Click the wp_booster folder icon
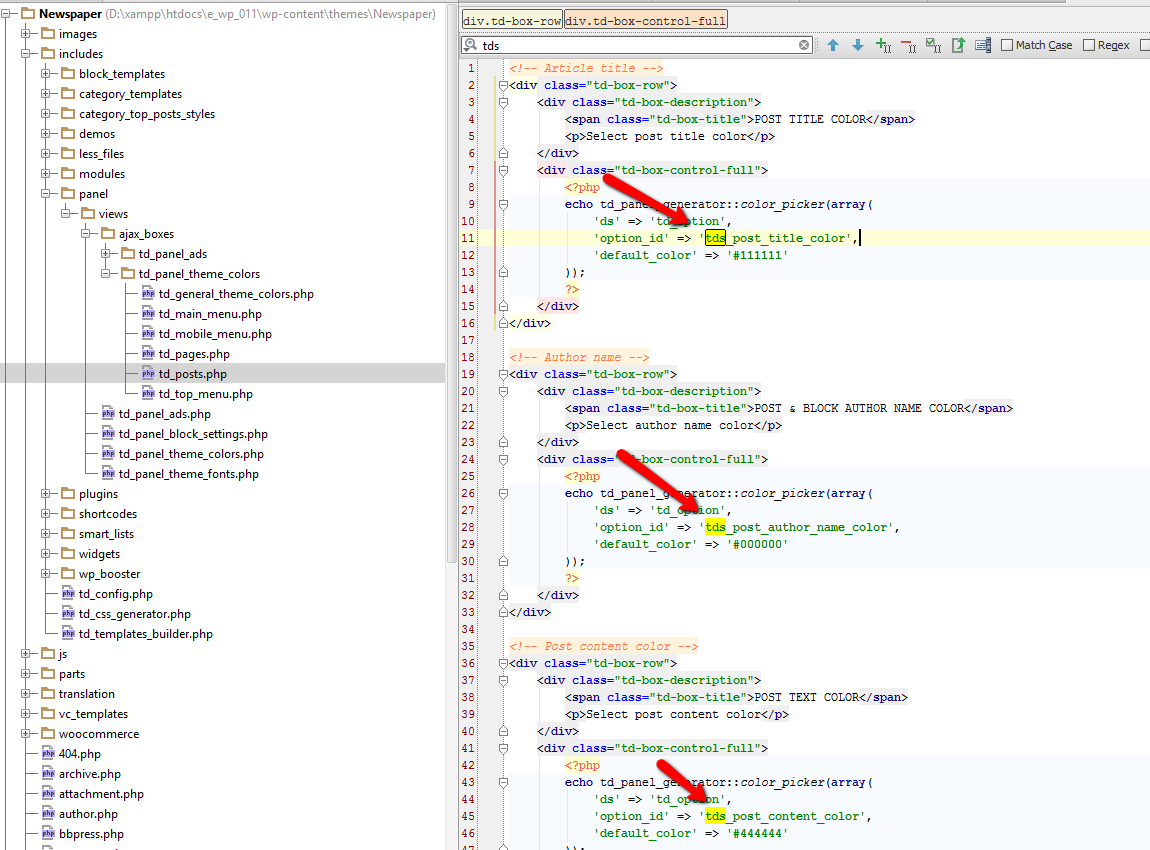Image resolution: width=1150 pixels, height=850 pixels. pyautogui.click(x=68, y=574)
